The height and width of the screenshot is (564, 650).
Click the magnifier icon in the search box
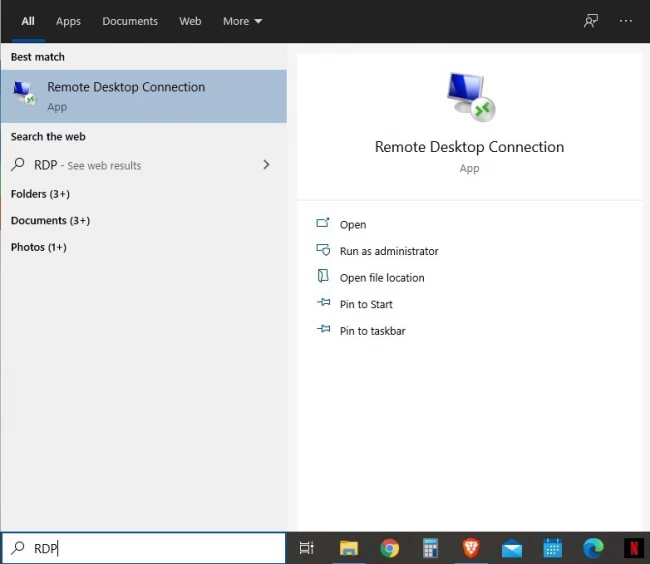(x=18, y=548)
